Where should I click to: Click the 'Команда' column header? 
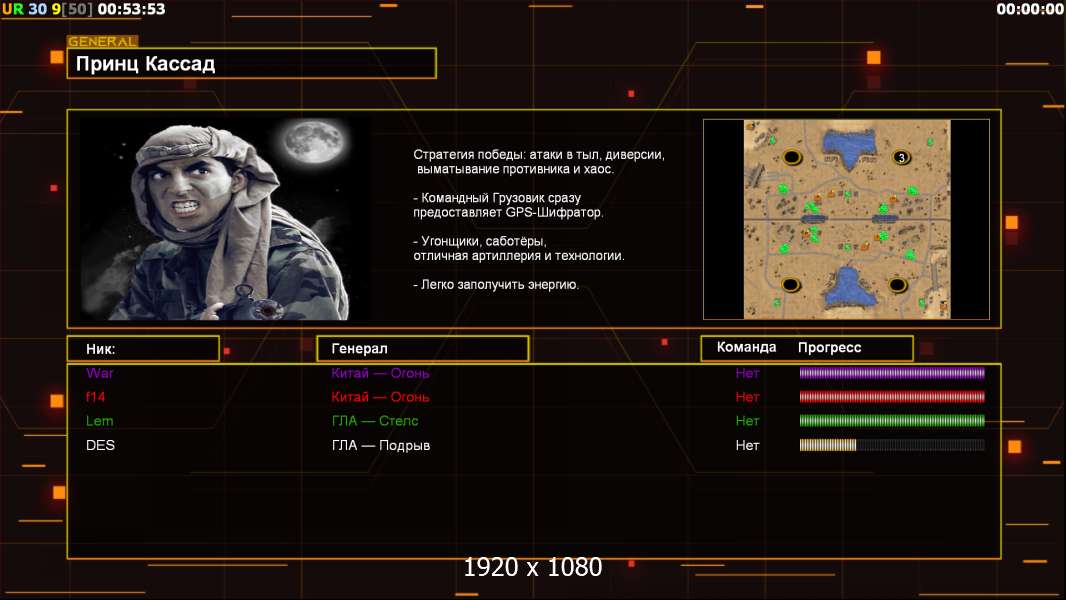[x=746, y=348]
